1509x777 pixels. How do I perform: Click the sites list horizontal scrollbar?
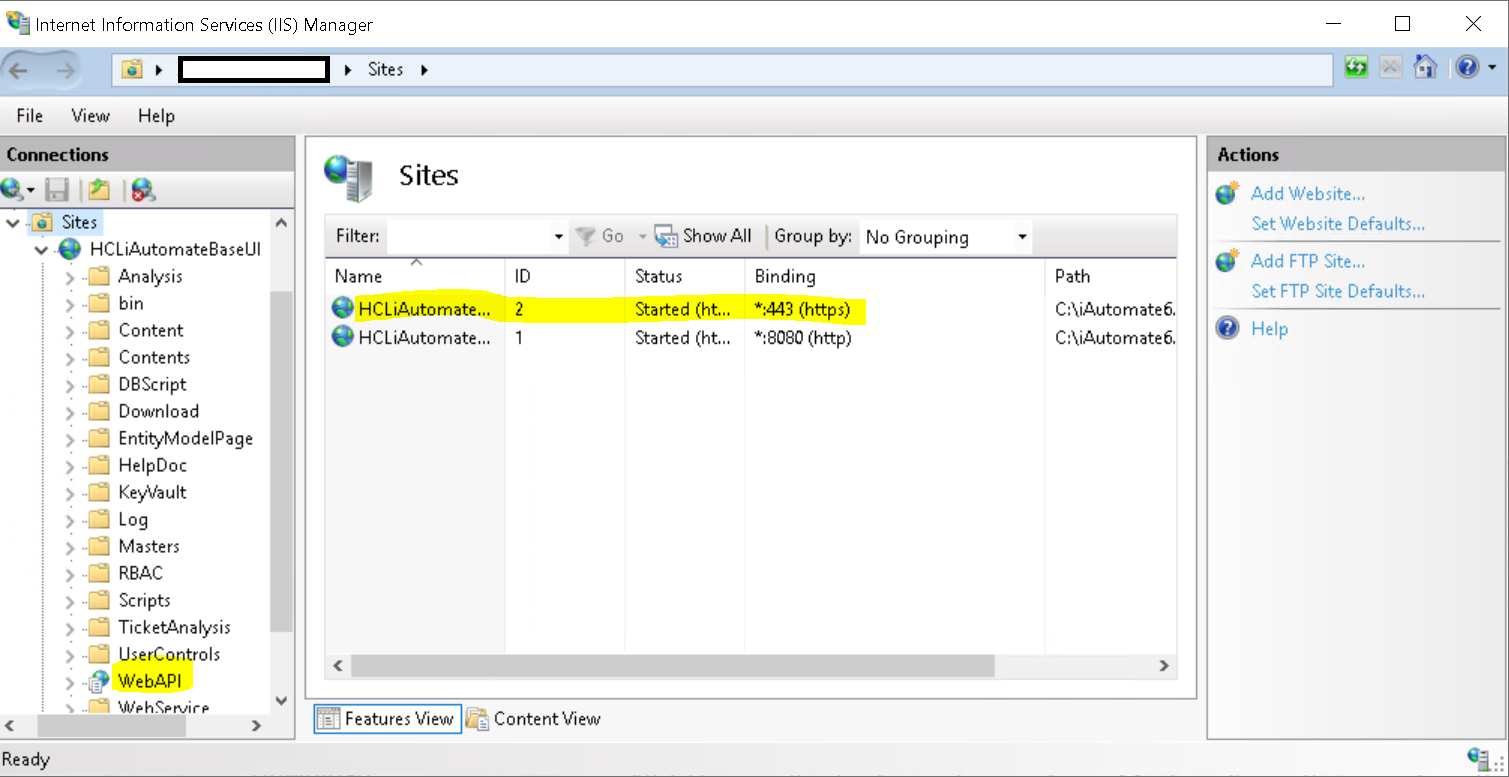pos(672,665)
